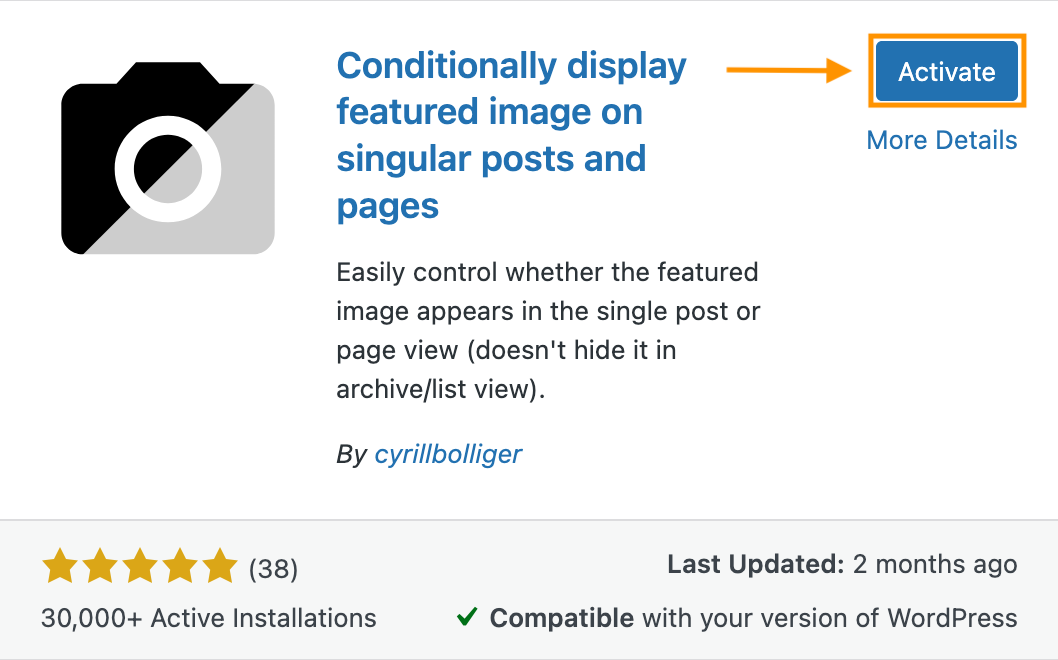Click the camera plugin icon
Screen dimensions: 1058x660
click(x=168, y=157)
